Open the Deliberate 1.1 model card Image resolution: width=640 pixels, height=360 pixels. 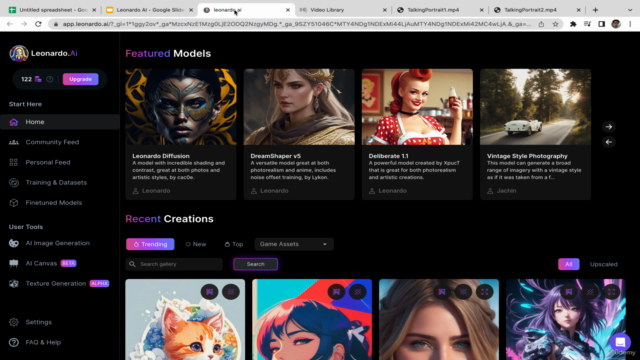(417, 134)
